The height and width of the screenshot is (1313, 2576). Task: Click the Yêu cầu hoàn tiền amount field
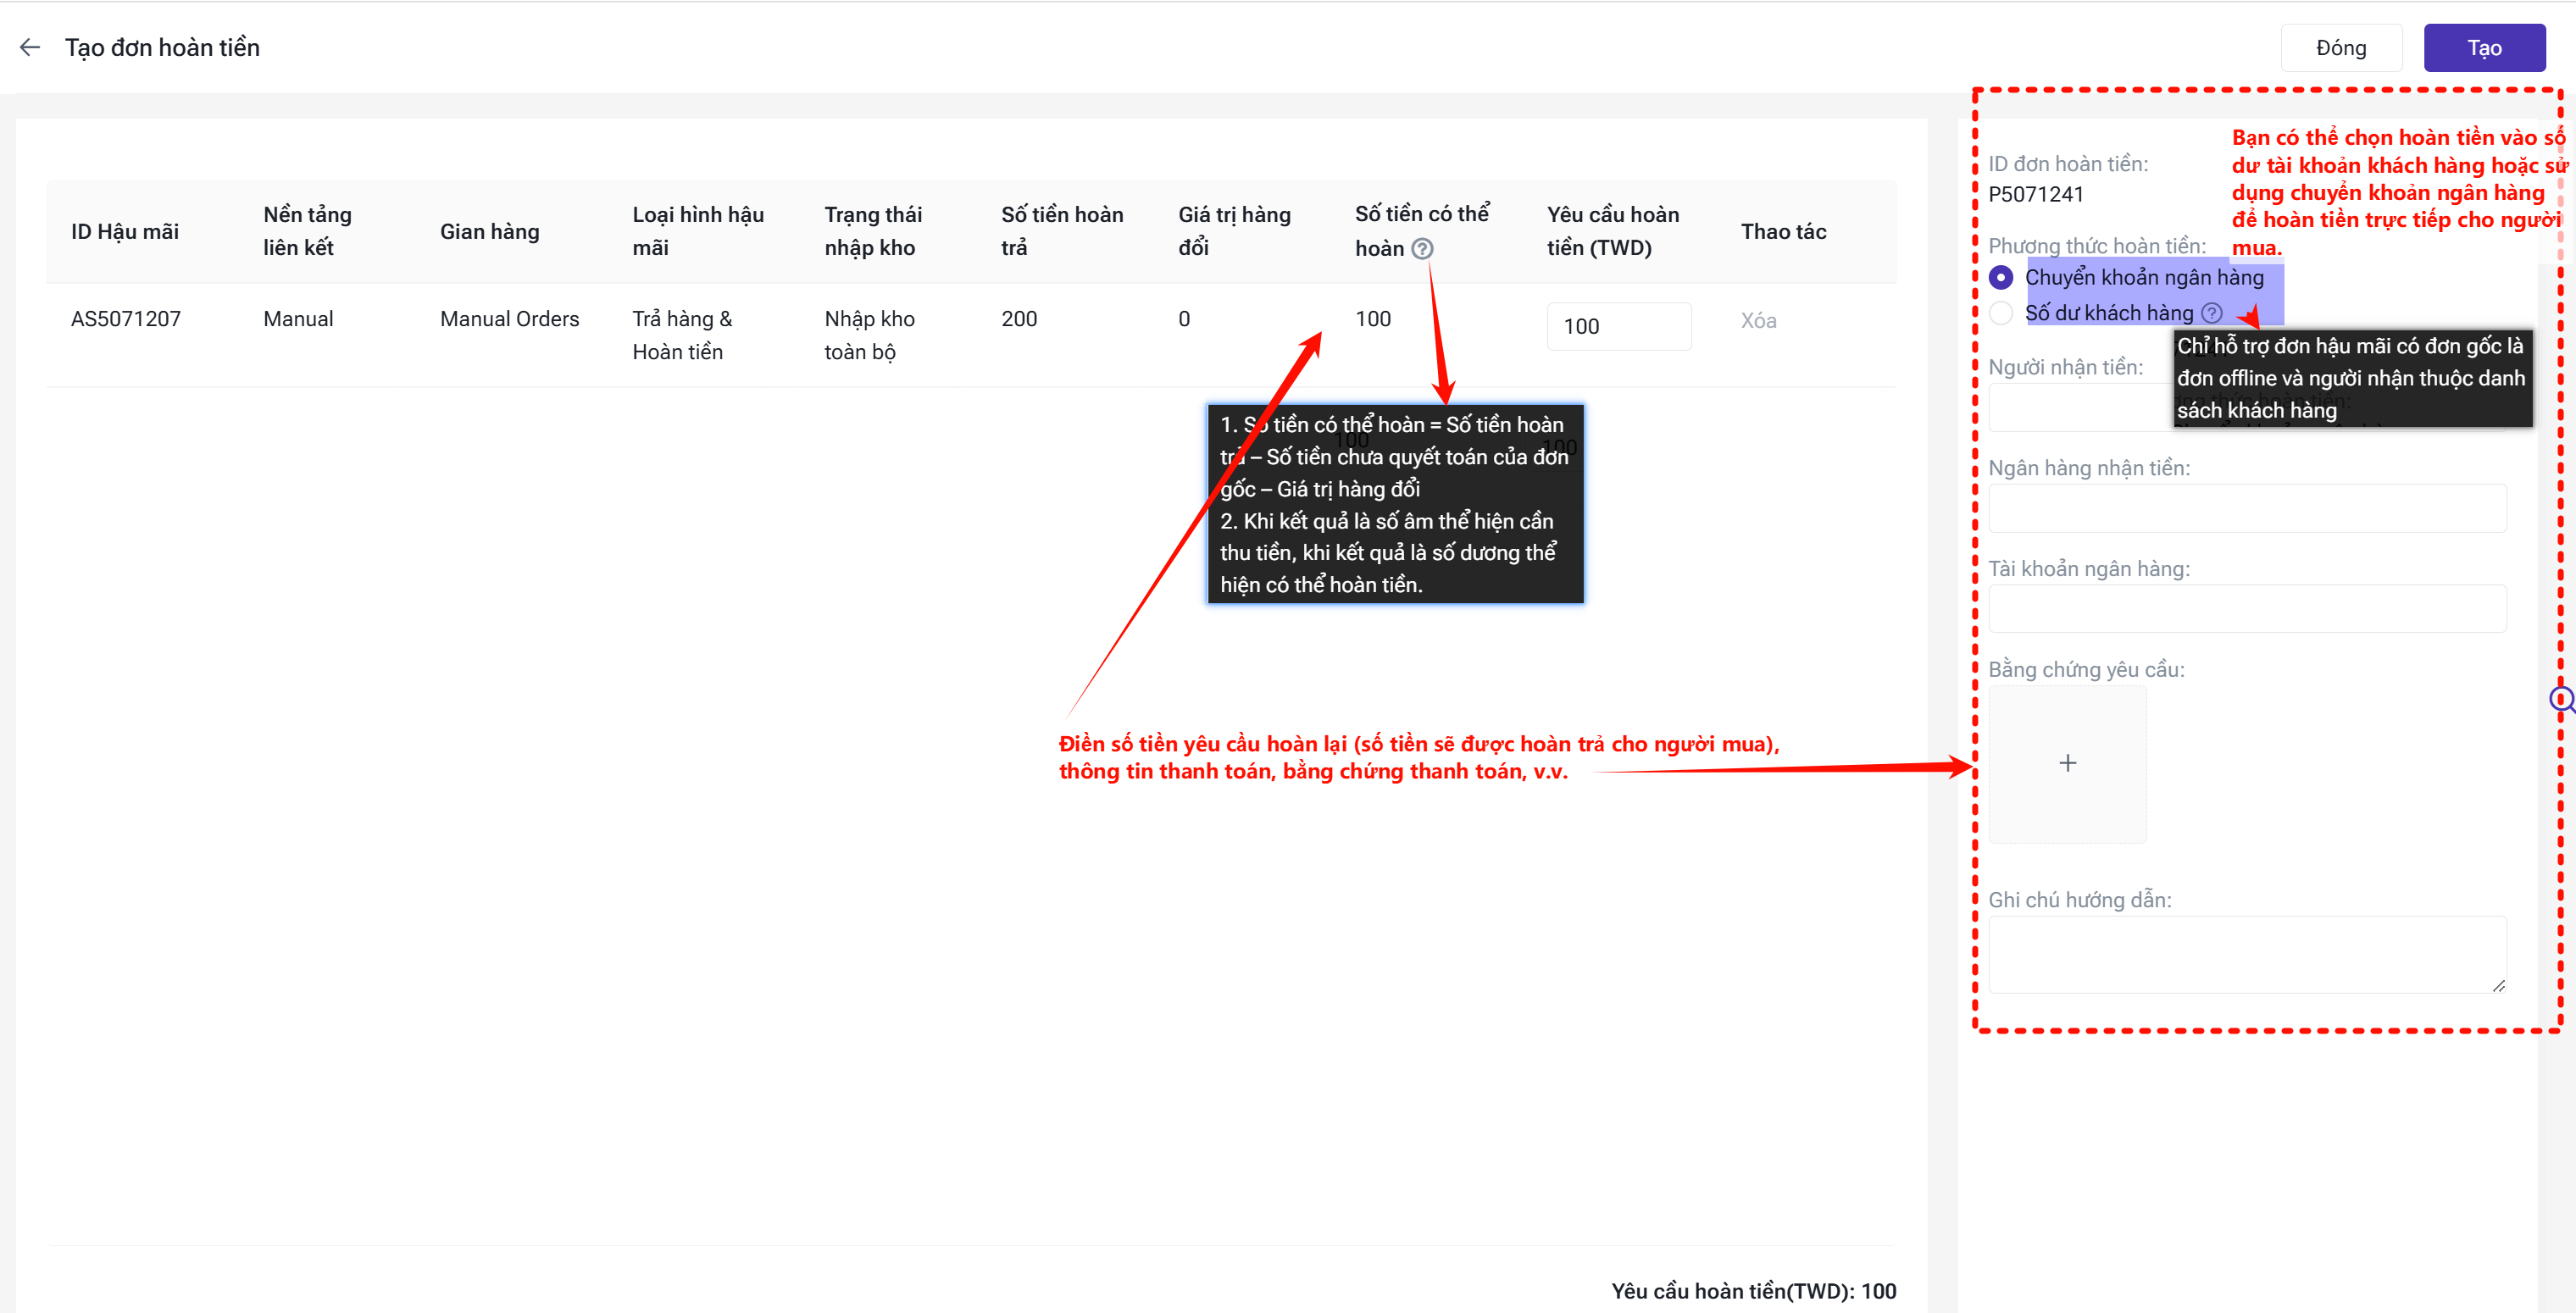pos(1618,326)
